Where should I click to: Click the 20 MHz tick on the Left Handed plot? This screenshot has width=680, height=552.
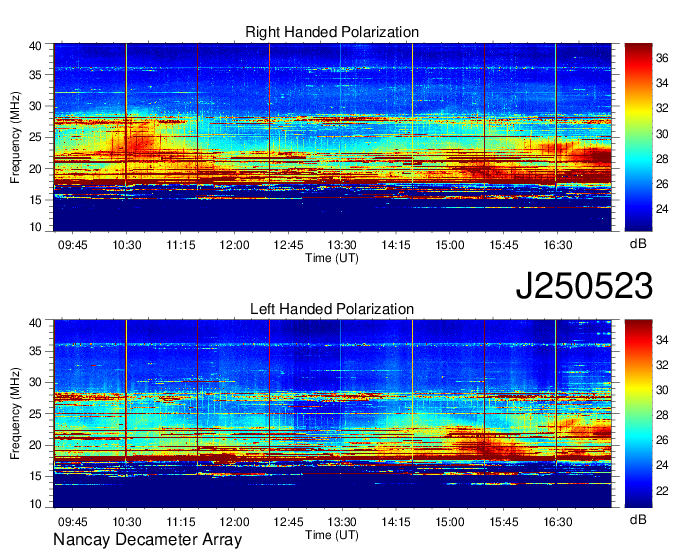pos(35,445)
